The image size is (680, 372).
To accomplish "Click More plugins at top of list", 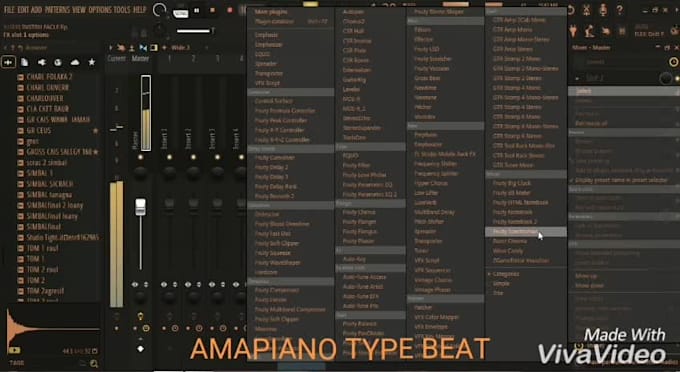I will 271,12.
